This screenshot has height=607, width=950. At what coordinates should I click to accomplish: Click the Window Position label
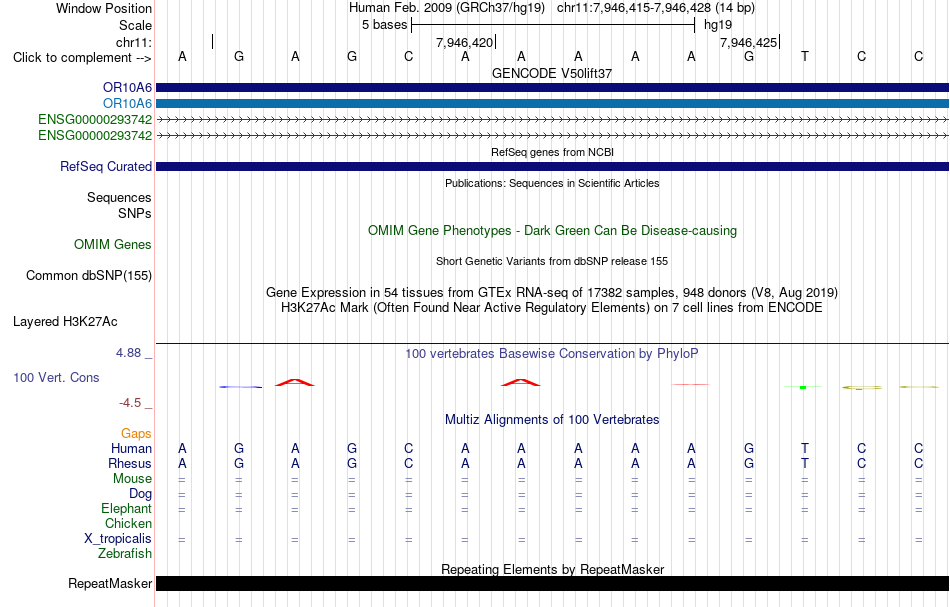point(104,8)
